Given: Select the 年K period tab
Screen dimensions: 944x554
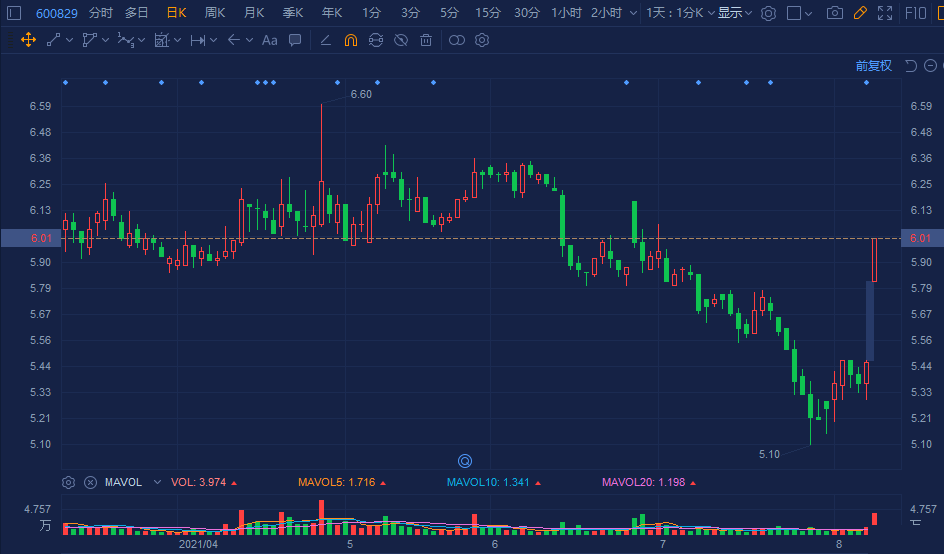Looking at the screenshot, I should pyautogui.click(x=332, y=13).
